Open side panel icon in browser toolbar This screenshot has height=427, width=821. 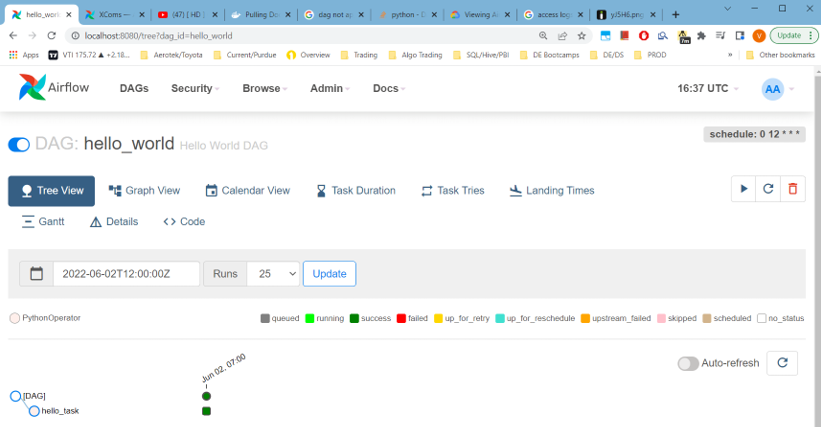click(x=740, y=36)
